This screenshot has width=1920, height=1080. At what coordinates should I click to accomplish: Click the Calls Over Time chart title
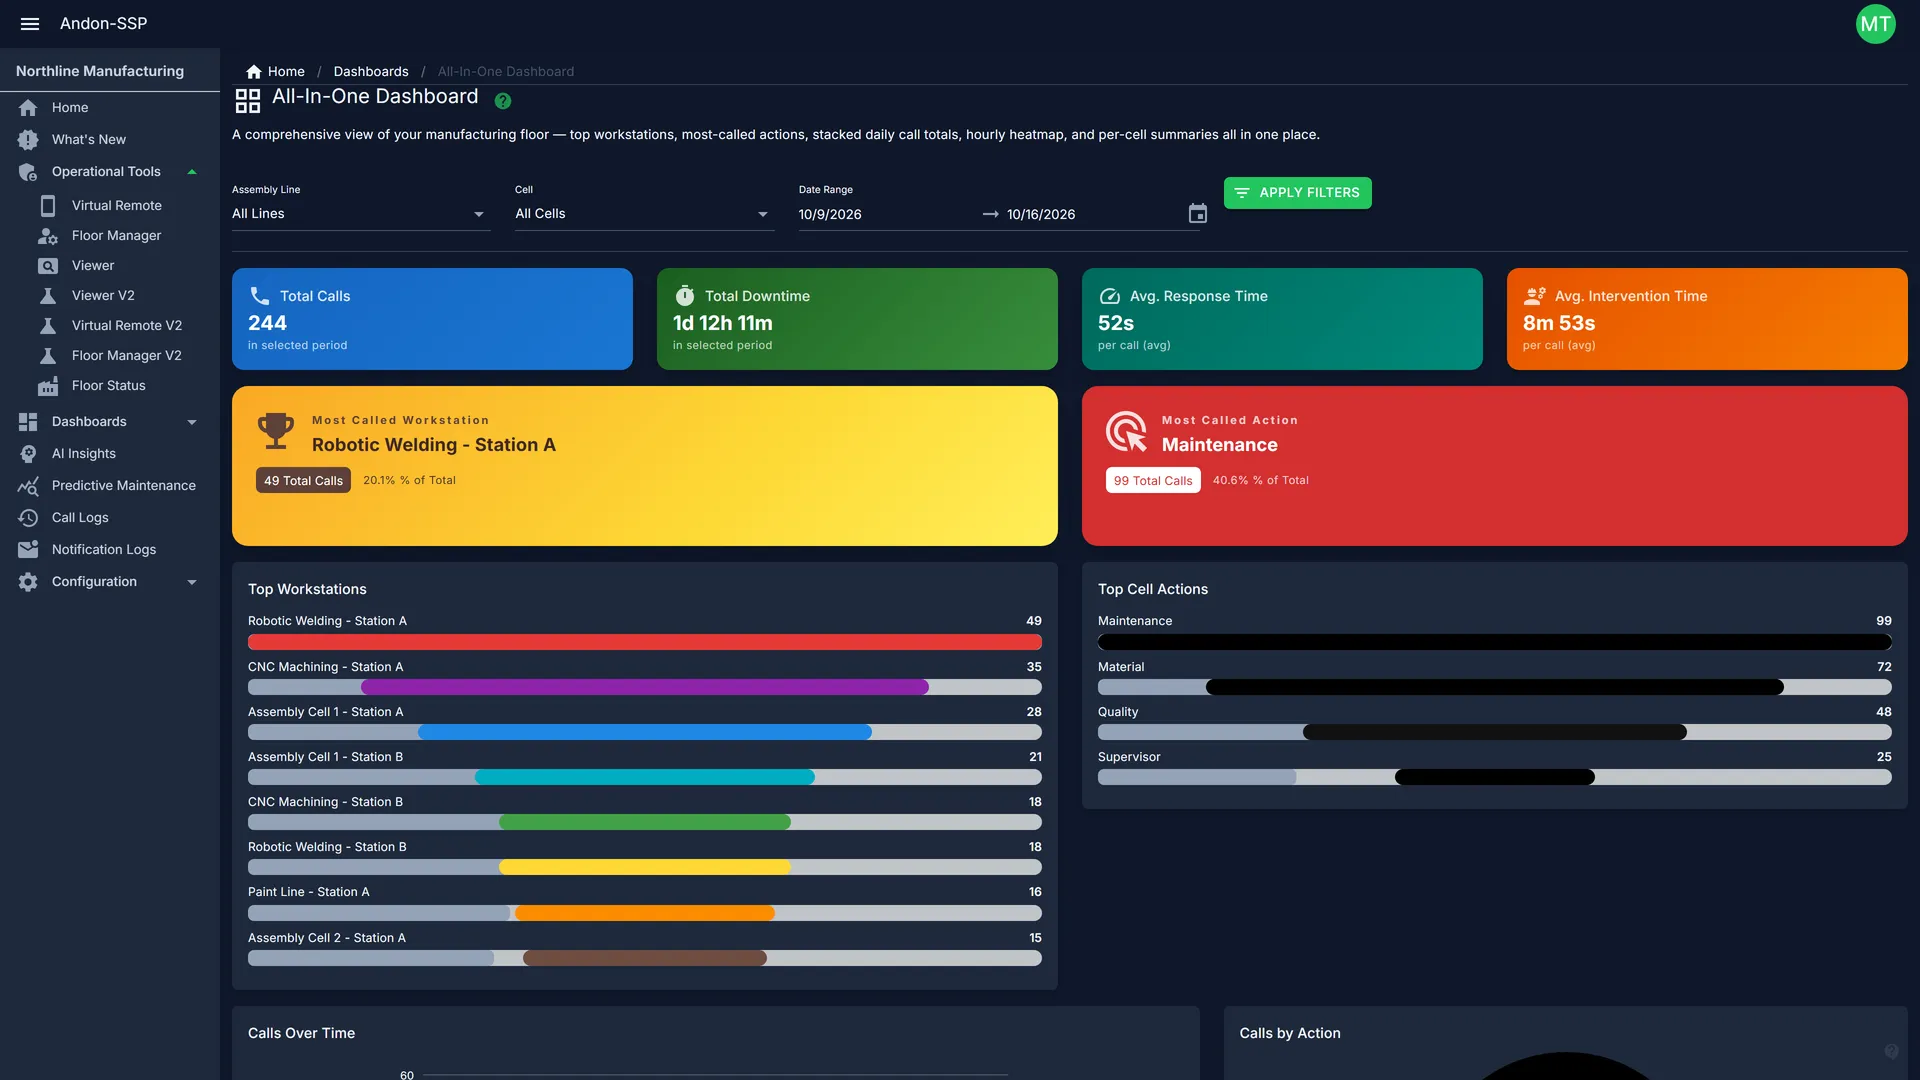coord(301,1033)
